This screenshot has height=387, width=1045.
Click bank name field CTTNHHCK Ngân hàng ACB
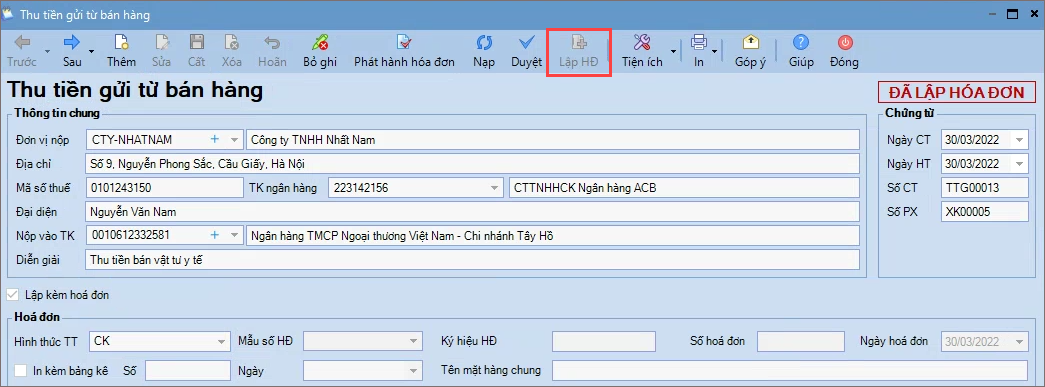684,188
